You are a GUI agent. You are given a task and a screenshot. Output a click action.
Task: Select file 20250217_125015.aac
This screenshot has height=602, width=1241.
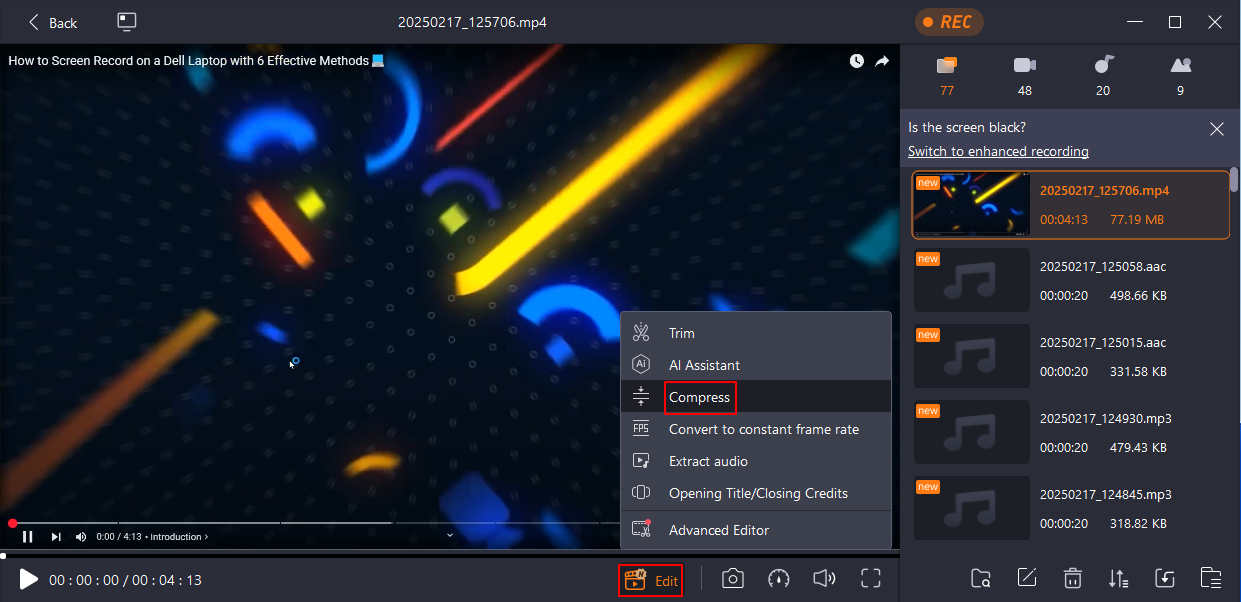[x=1071, y=357]
